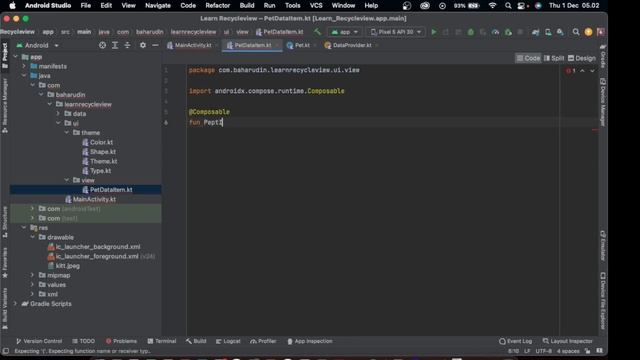Open the Event Log
640x360 pixels.
click(516, 341)
